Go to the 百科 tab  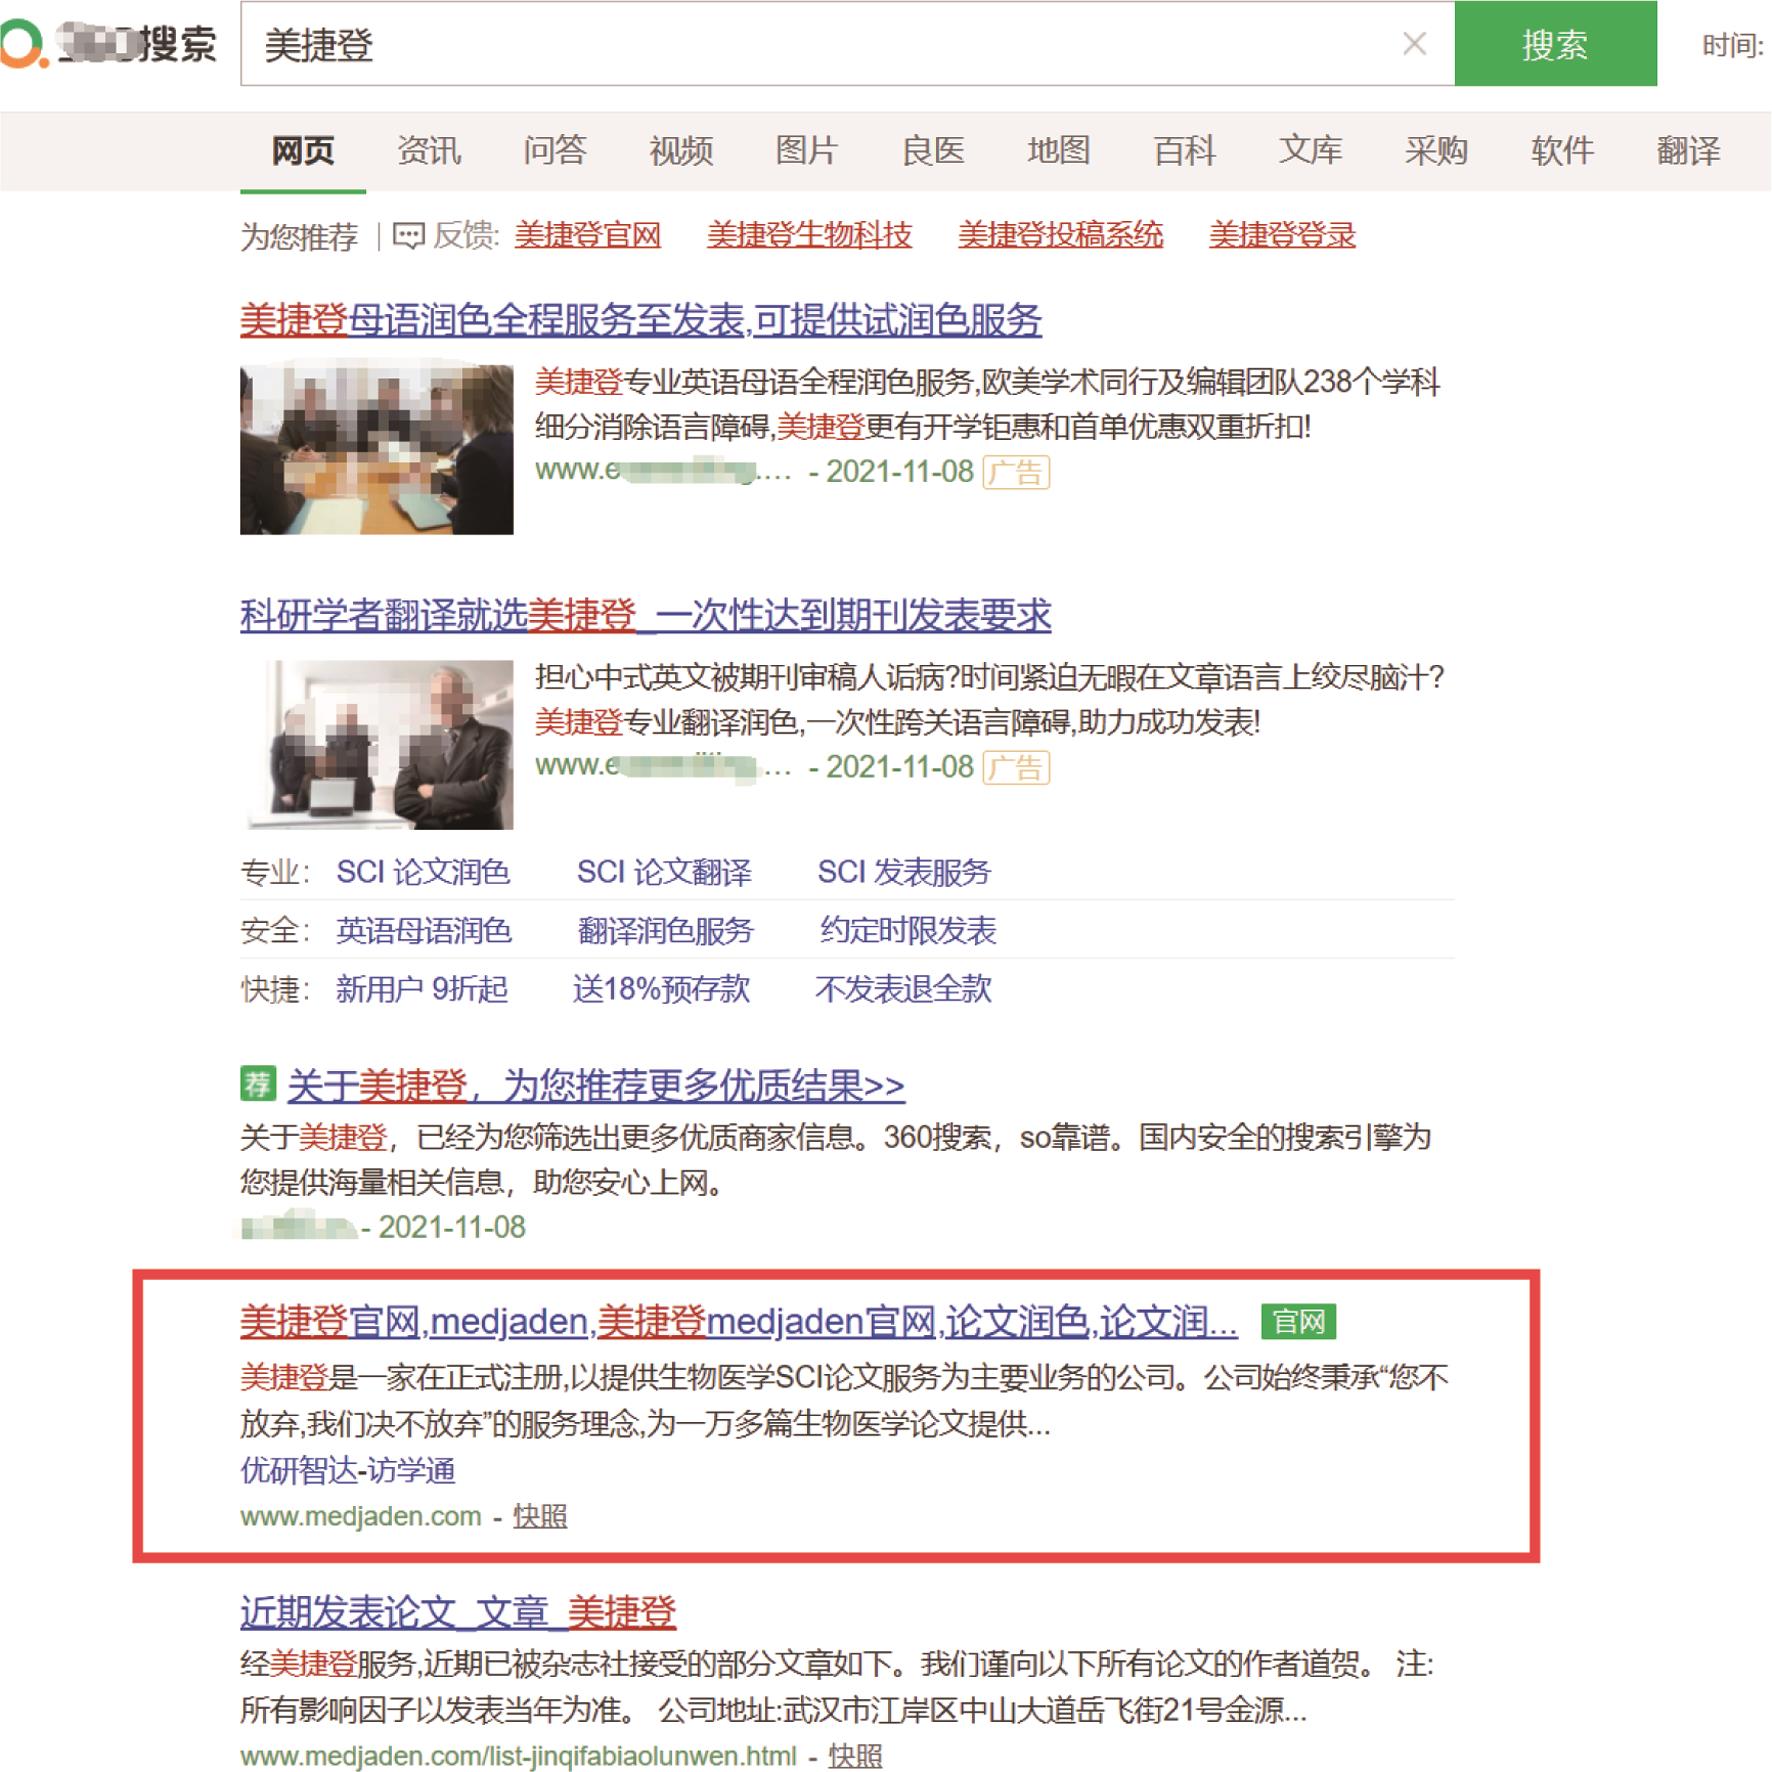click(1185, 150)
